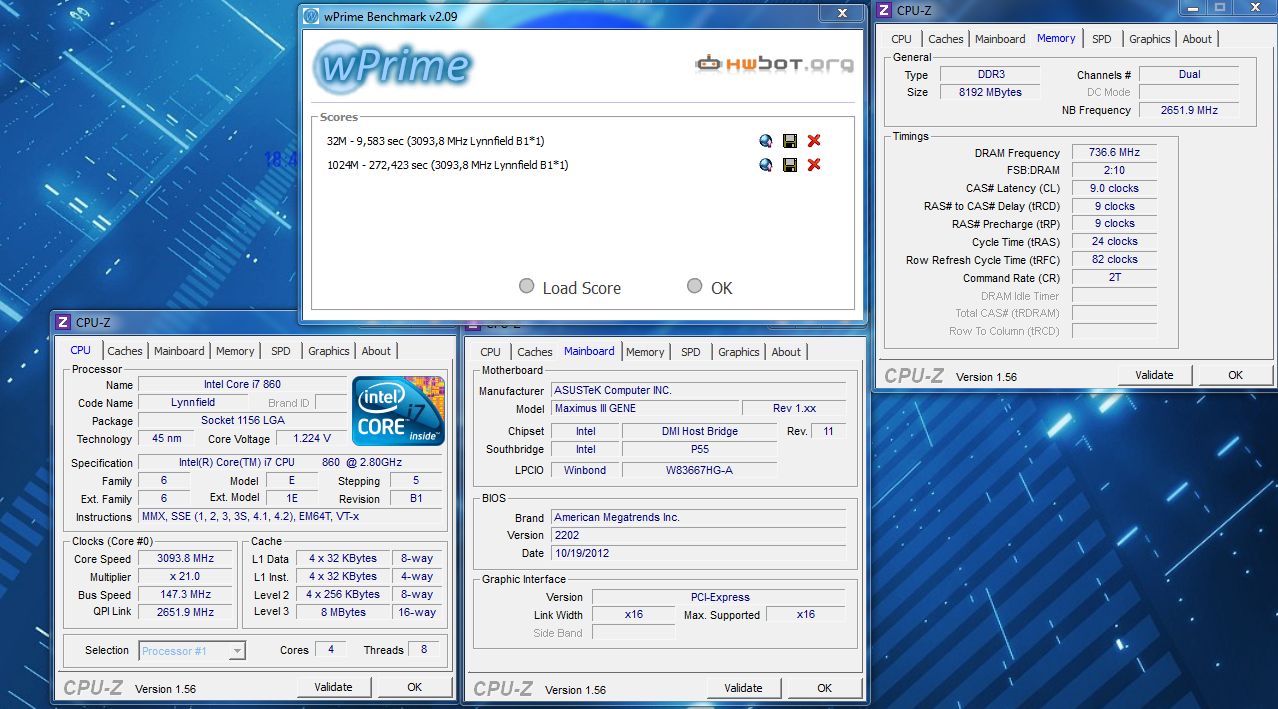
Task: Select Mainboard tab in Mainboard window
Action: point(590,351)
